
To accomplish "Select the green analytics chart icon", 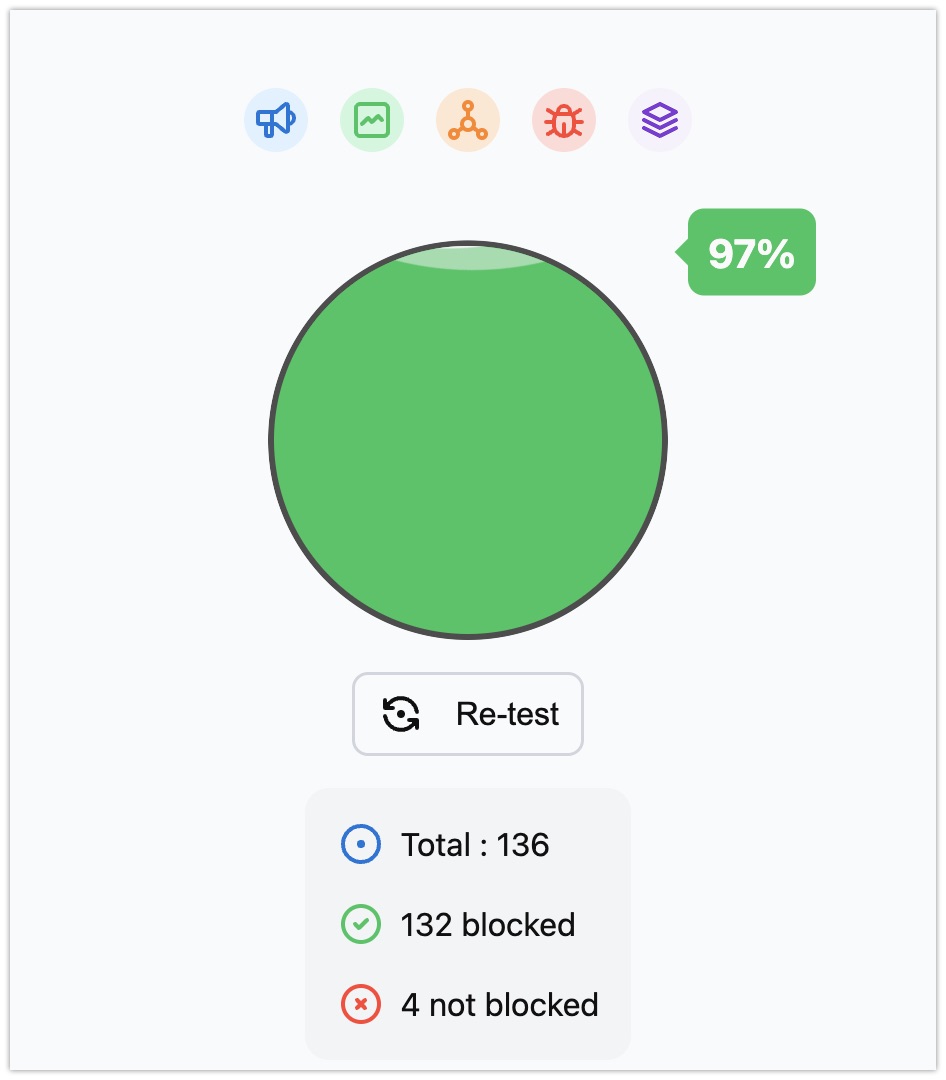I will 372,120.
